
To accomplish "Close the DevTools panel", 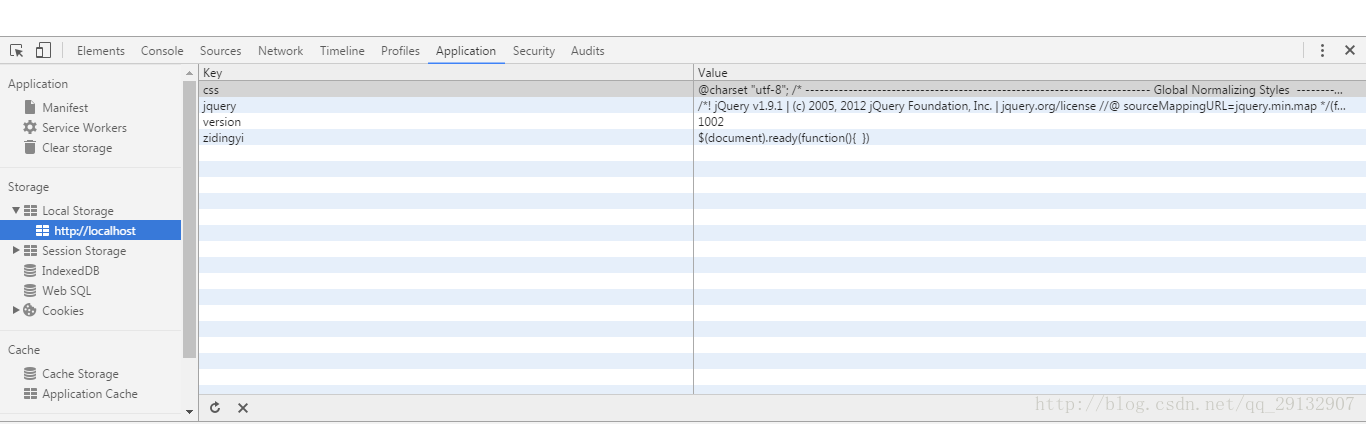I will (x=1349, y=50).
